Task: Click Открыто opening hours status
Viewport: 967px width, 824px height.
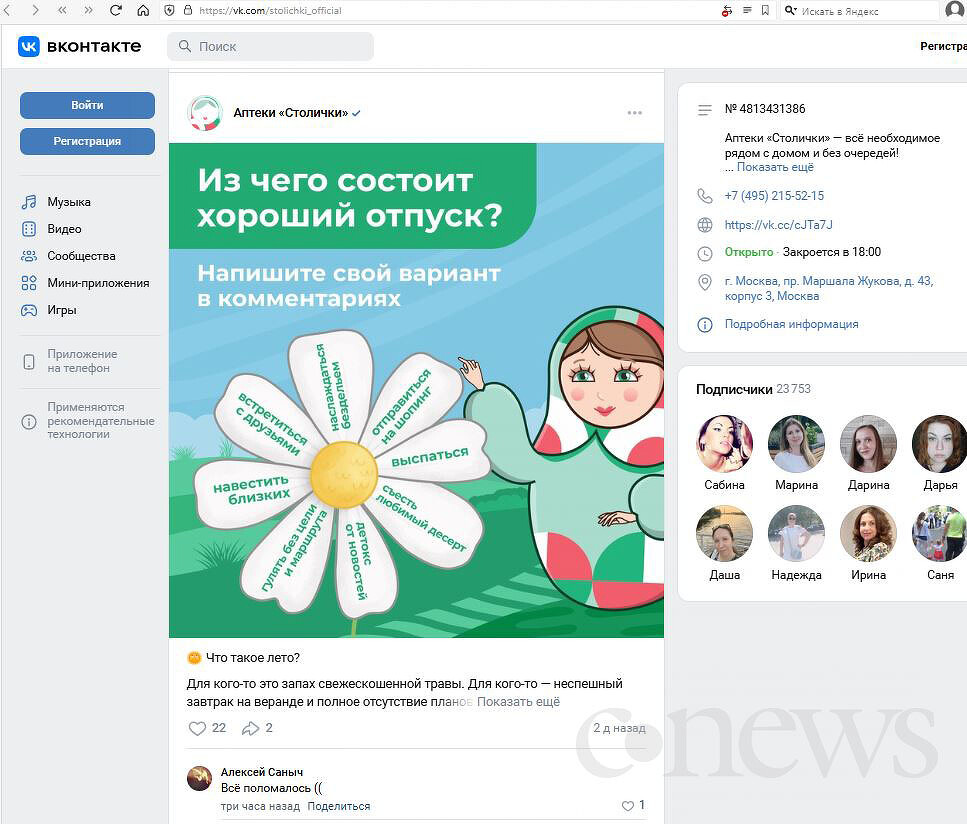Action: pyautogui.click(x=749, y=252)
